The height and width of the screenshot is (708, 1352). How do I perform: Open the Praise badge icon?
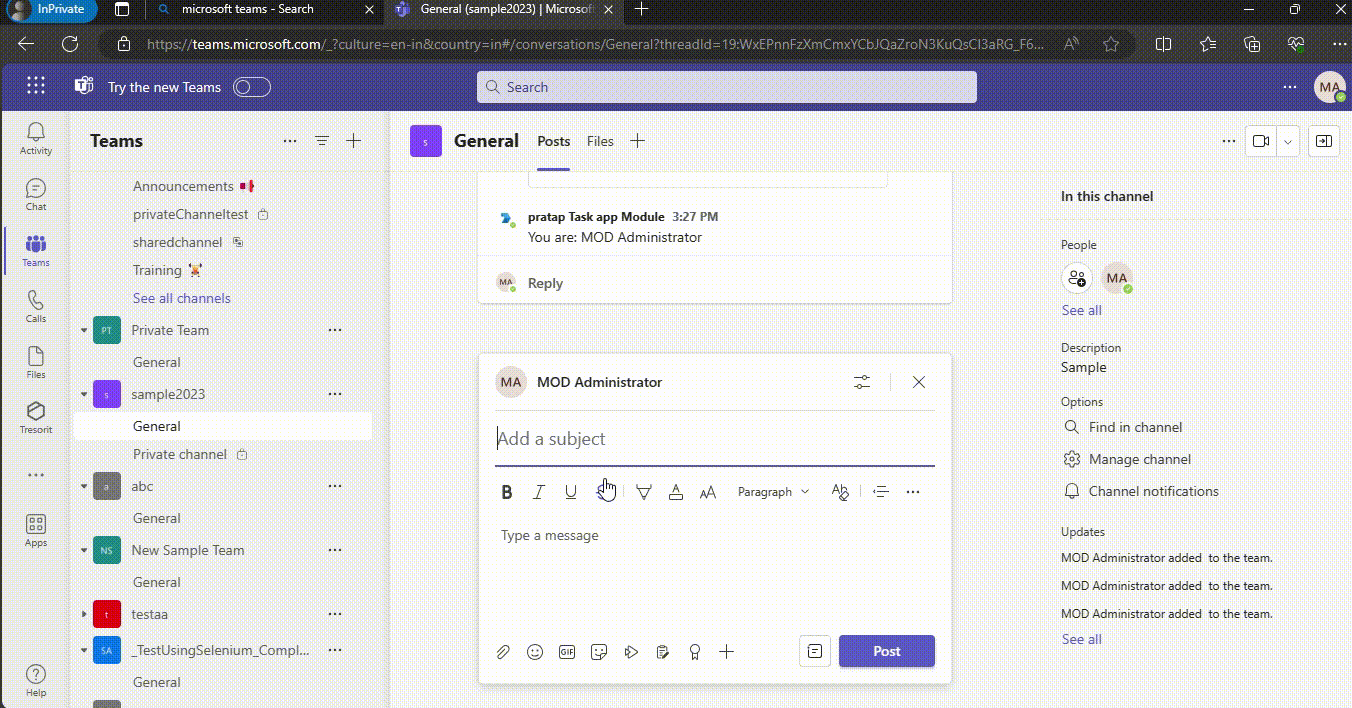click(695, 652)
